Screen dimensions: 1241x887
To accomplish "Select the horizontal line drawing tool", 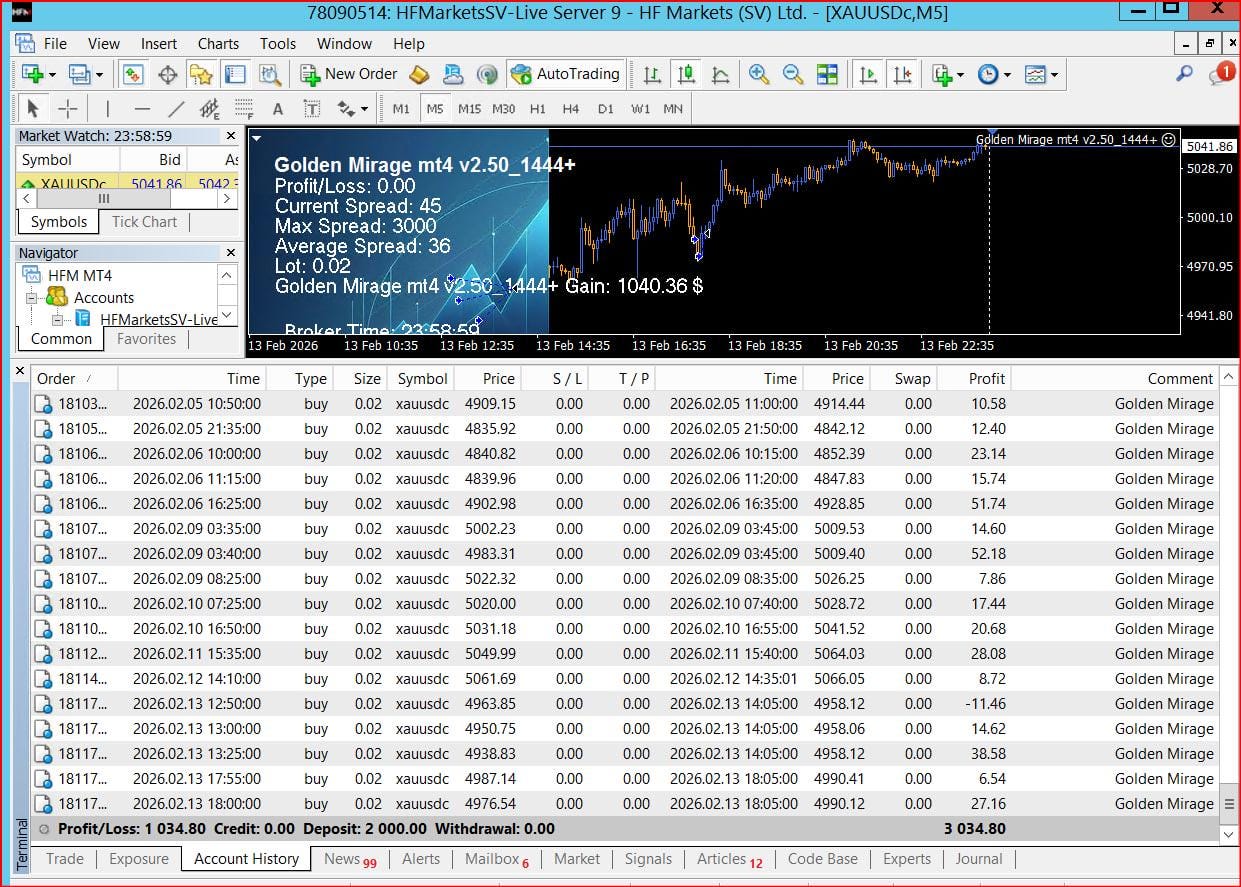I will point(142,108).
